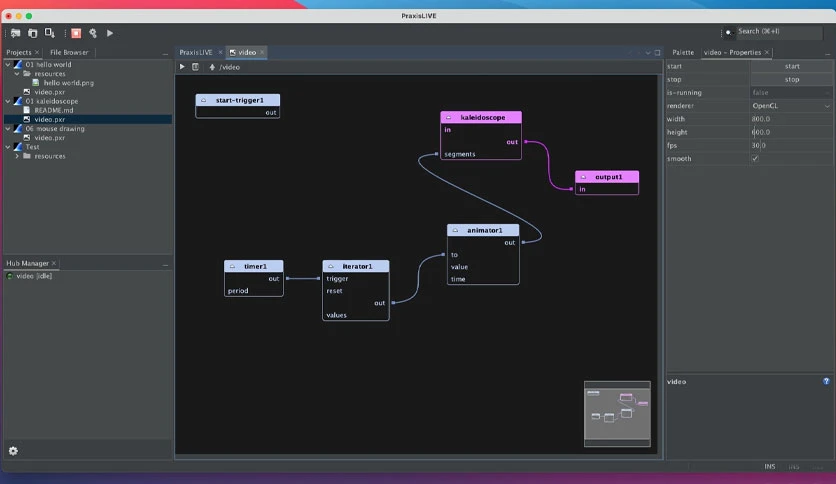Start the /video root with play icon
Screen dimensions: 836x484
[182, 67]
